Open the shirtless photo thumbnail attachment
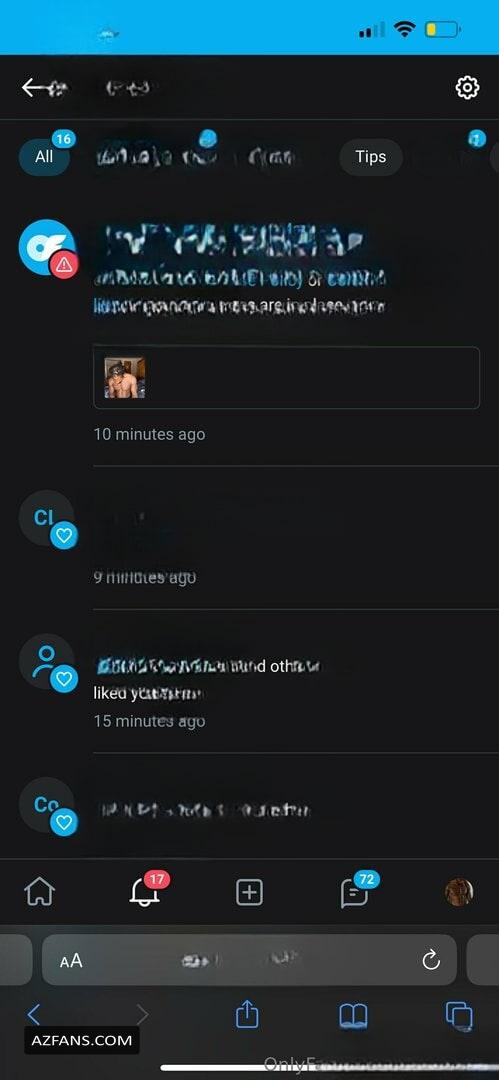Screen dimensions: 499x1080 click(125, 377)
